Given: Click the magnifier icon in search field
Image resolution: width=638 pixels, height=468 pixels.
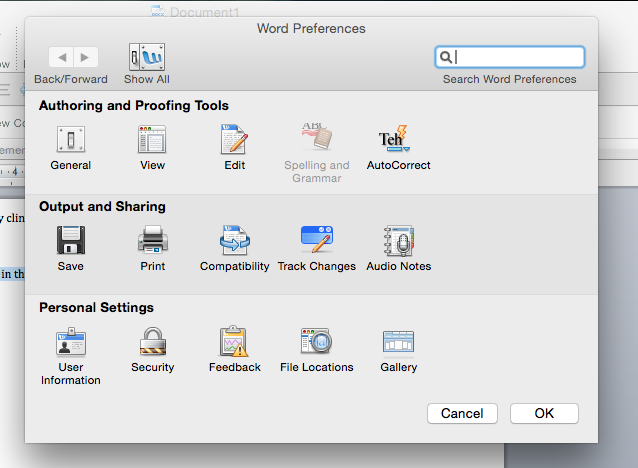Looking at the screenshot, I should (x=446, y=57).
